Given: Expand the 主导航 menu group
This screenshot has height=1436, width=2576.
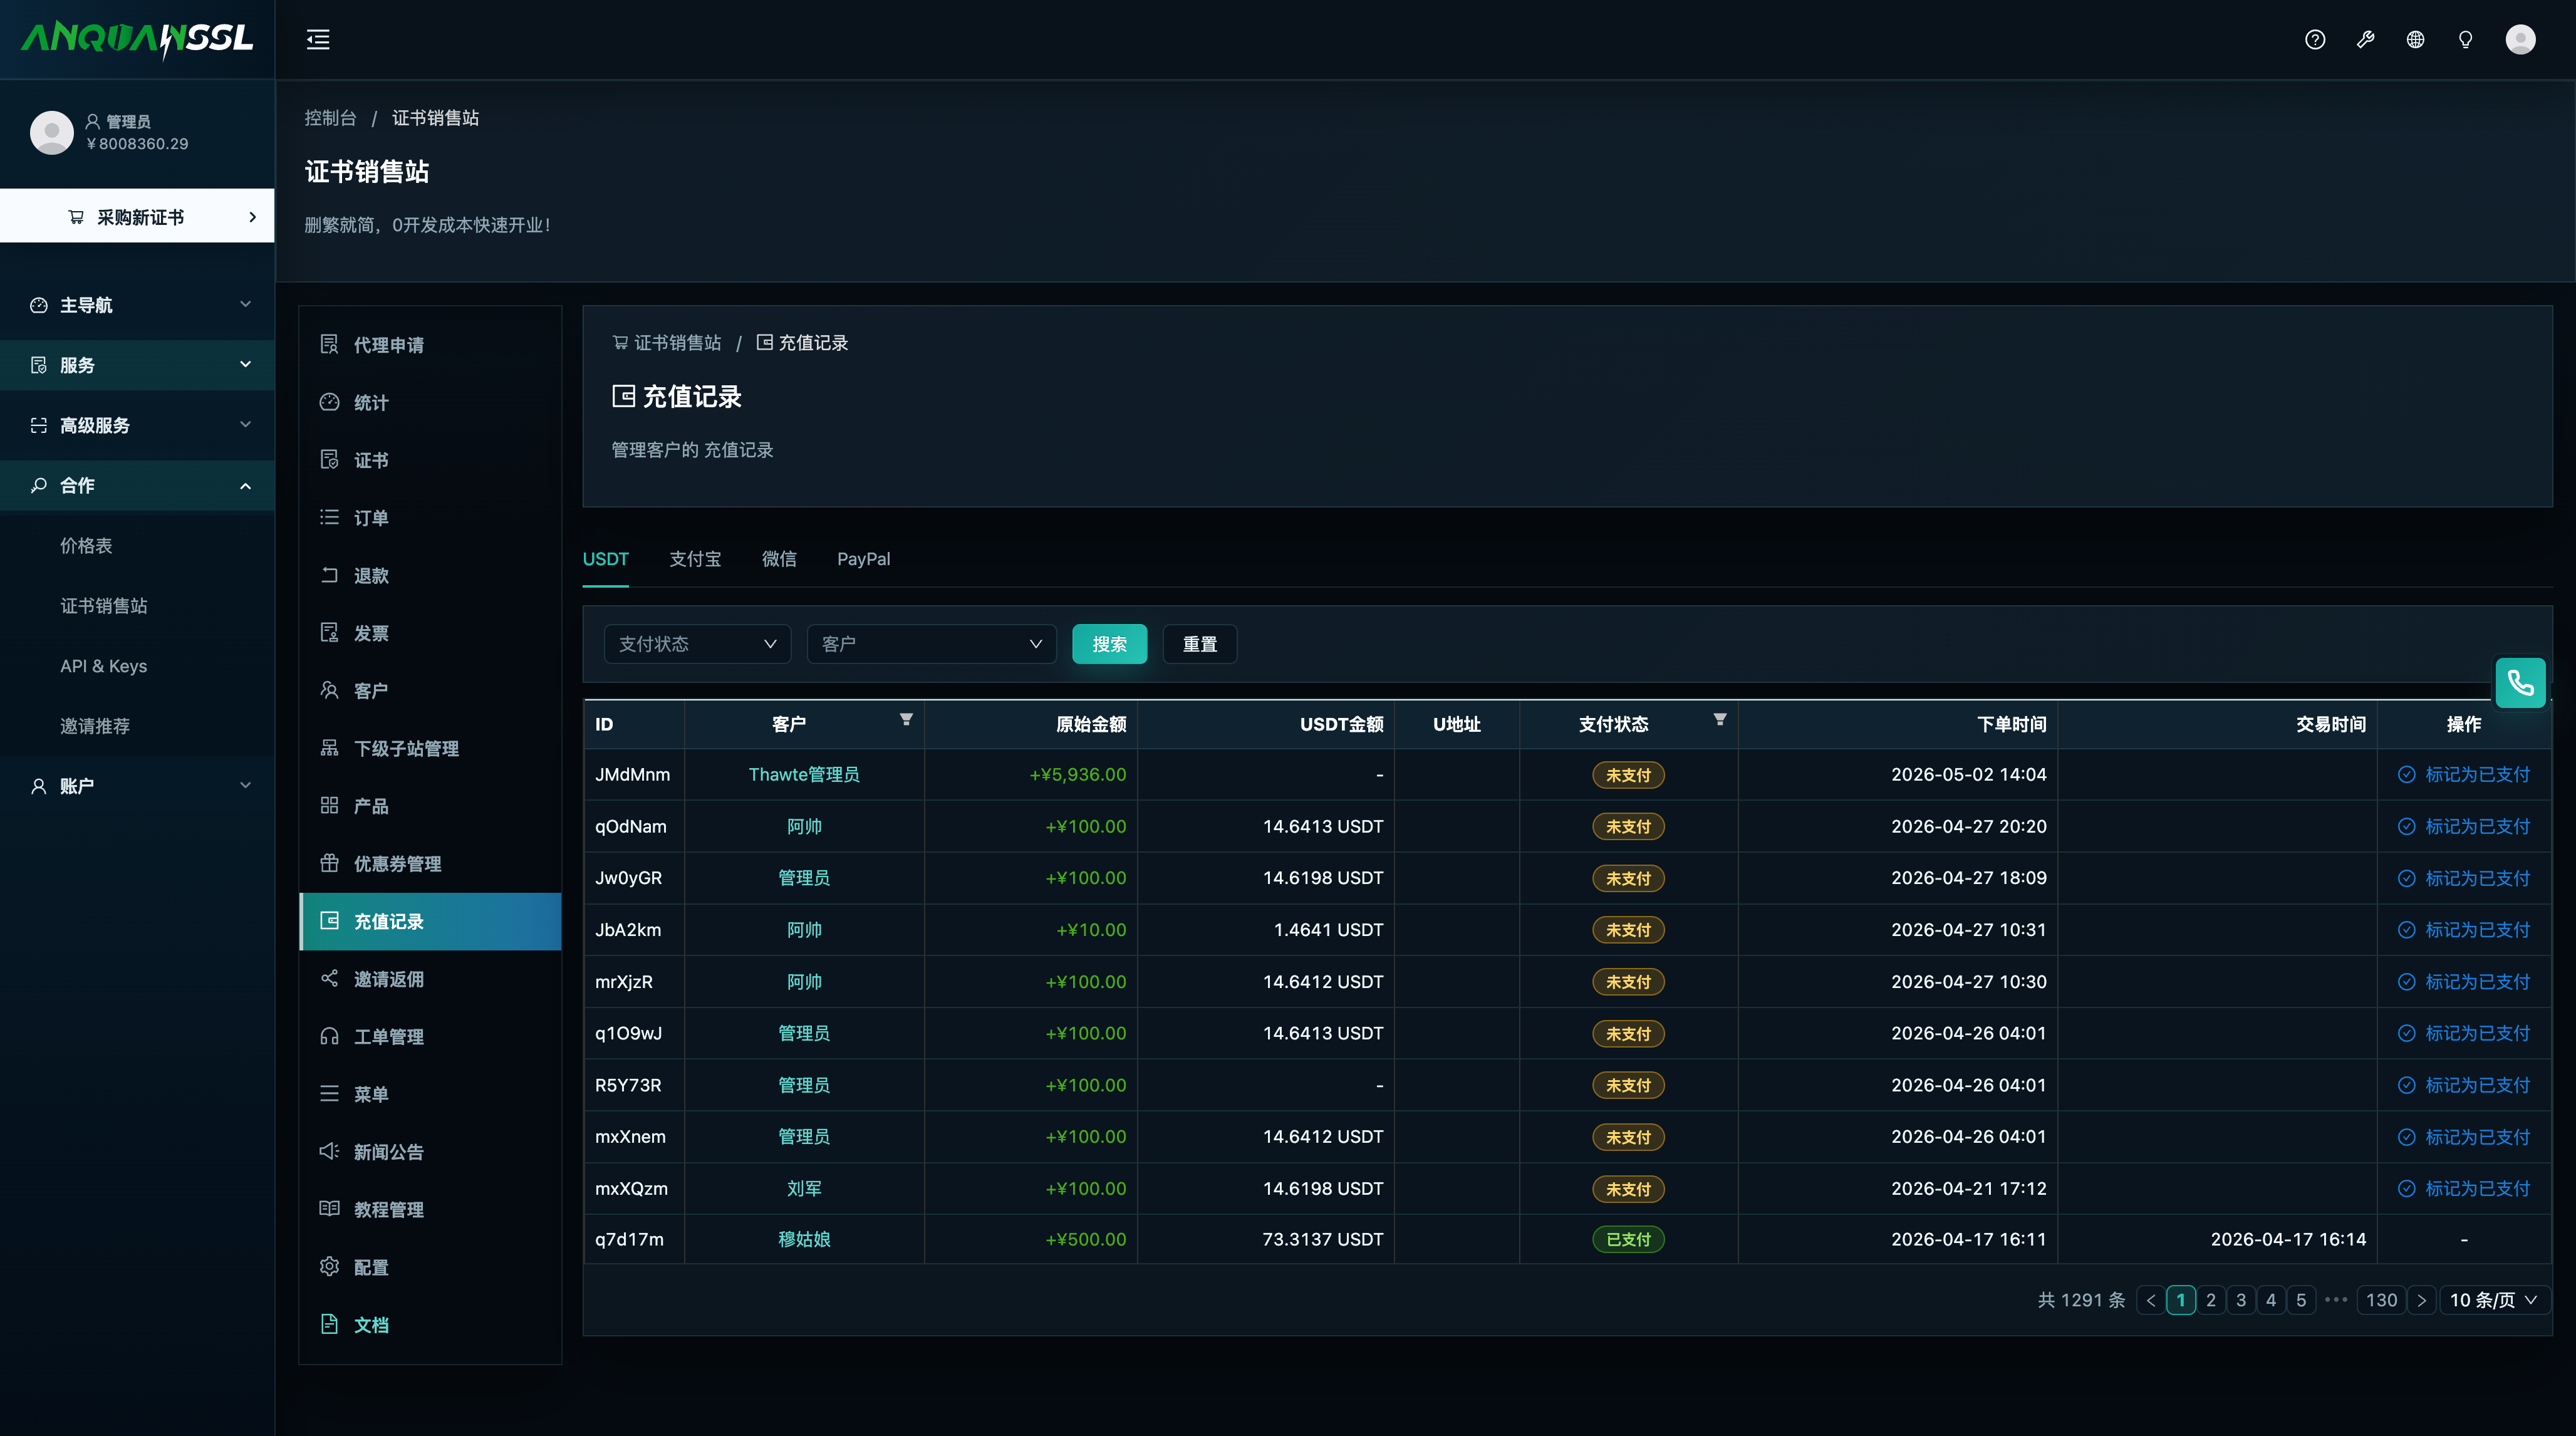Looking at the screenshot, I should [138, 305].
